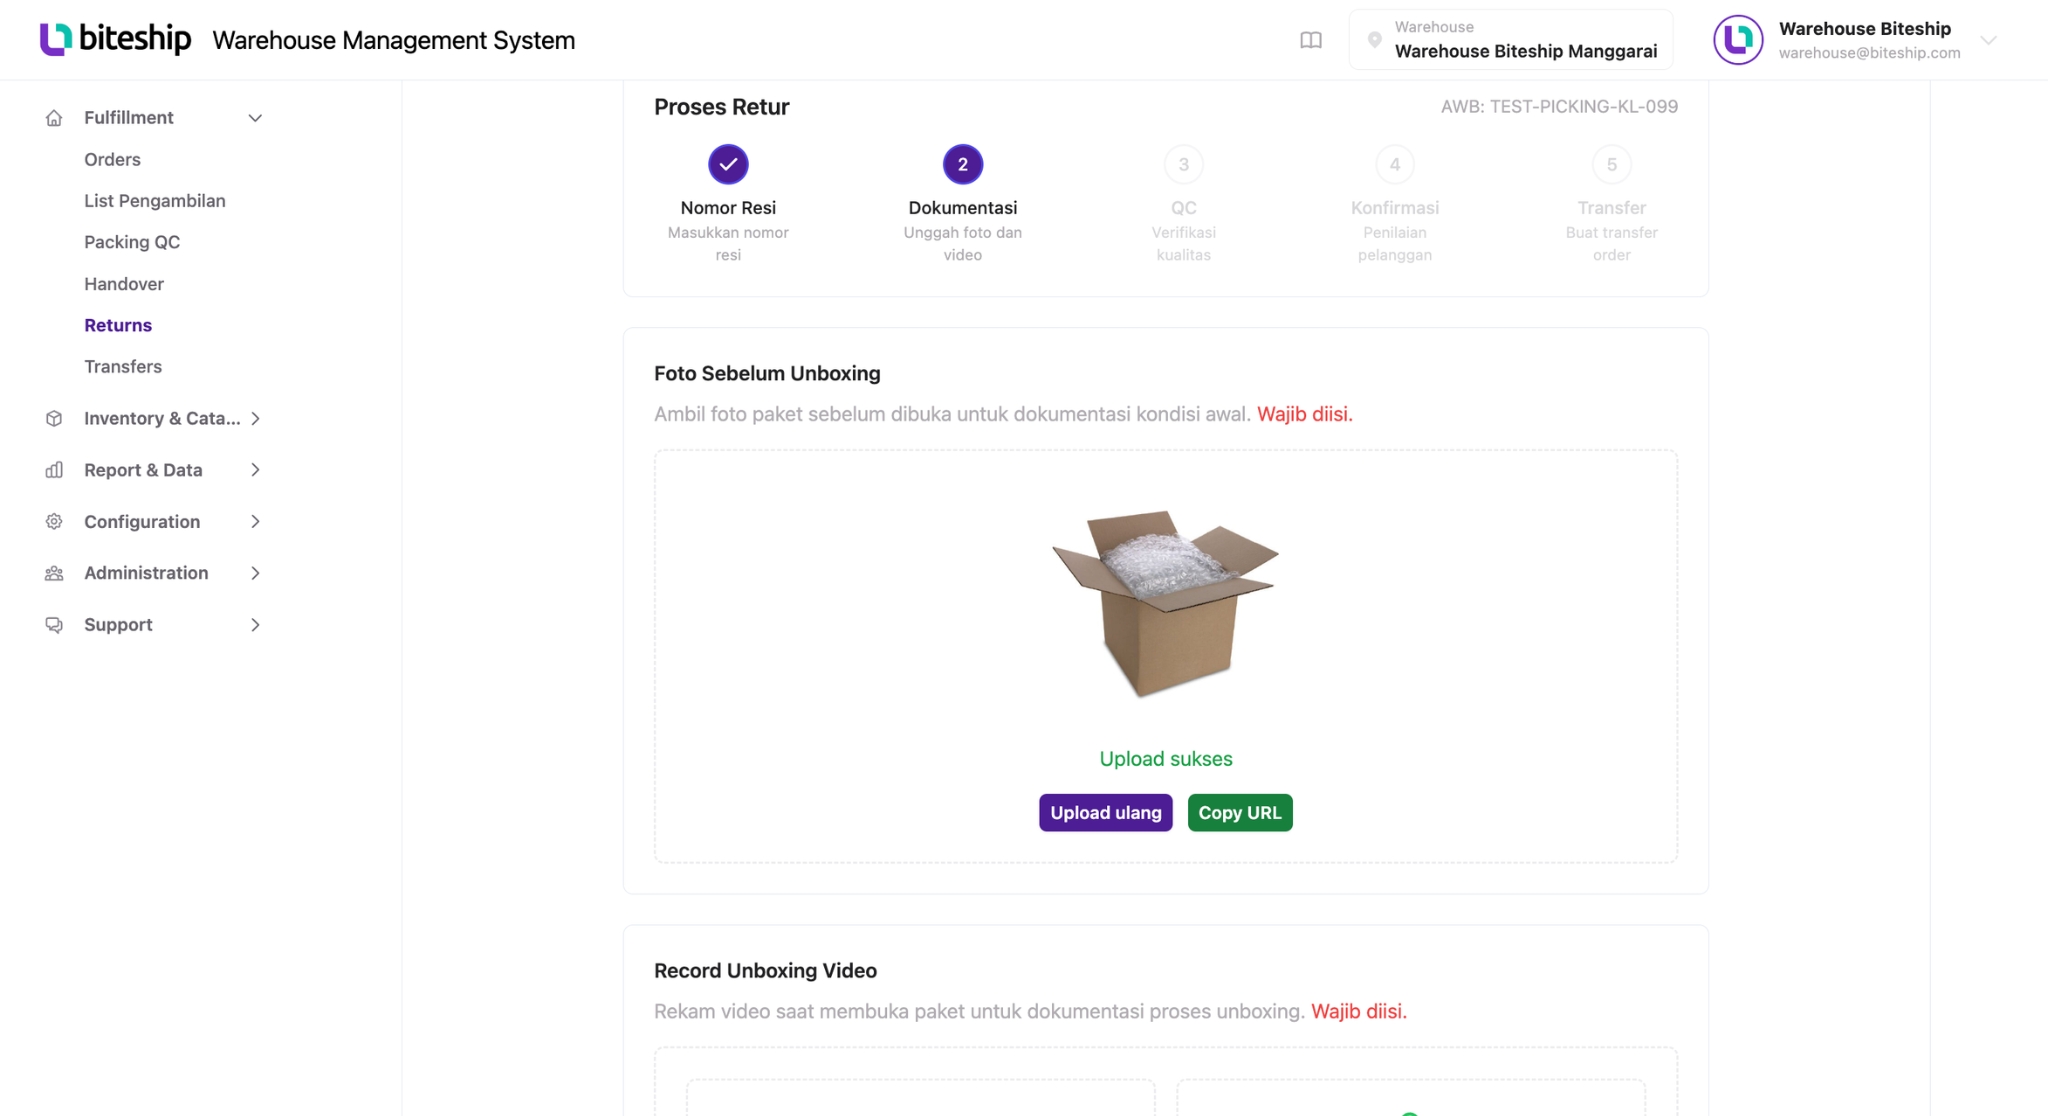The height and width of the screenshot is (1116, 2048).
Task: Open the Transfers sidebar item
Action: point(123,366)
